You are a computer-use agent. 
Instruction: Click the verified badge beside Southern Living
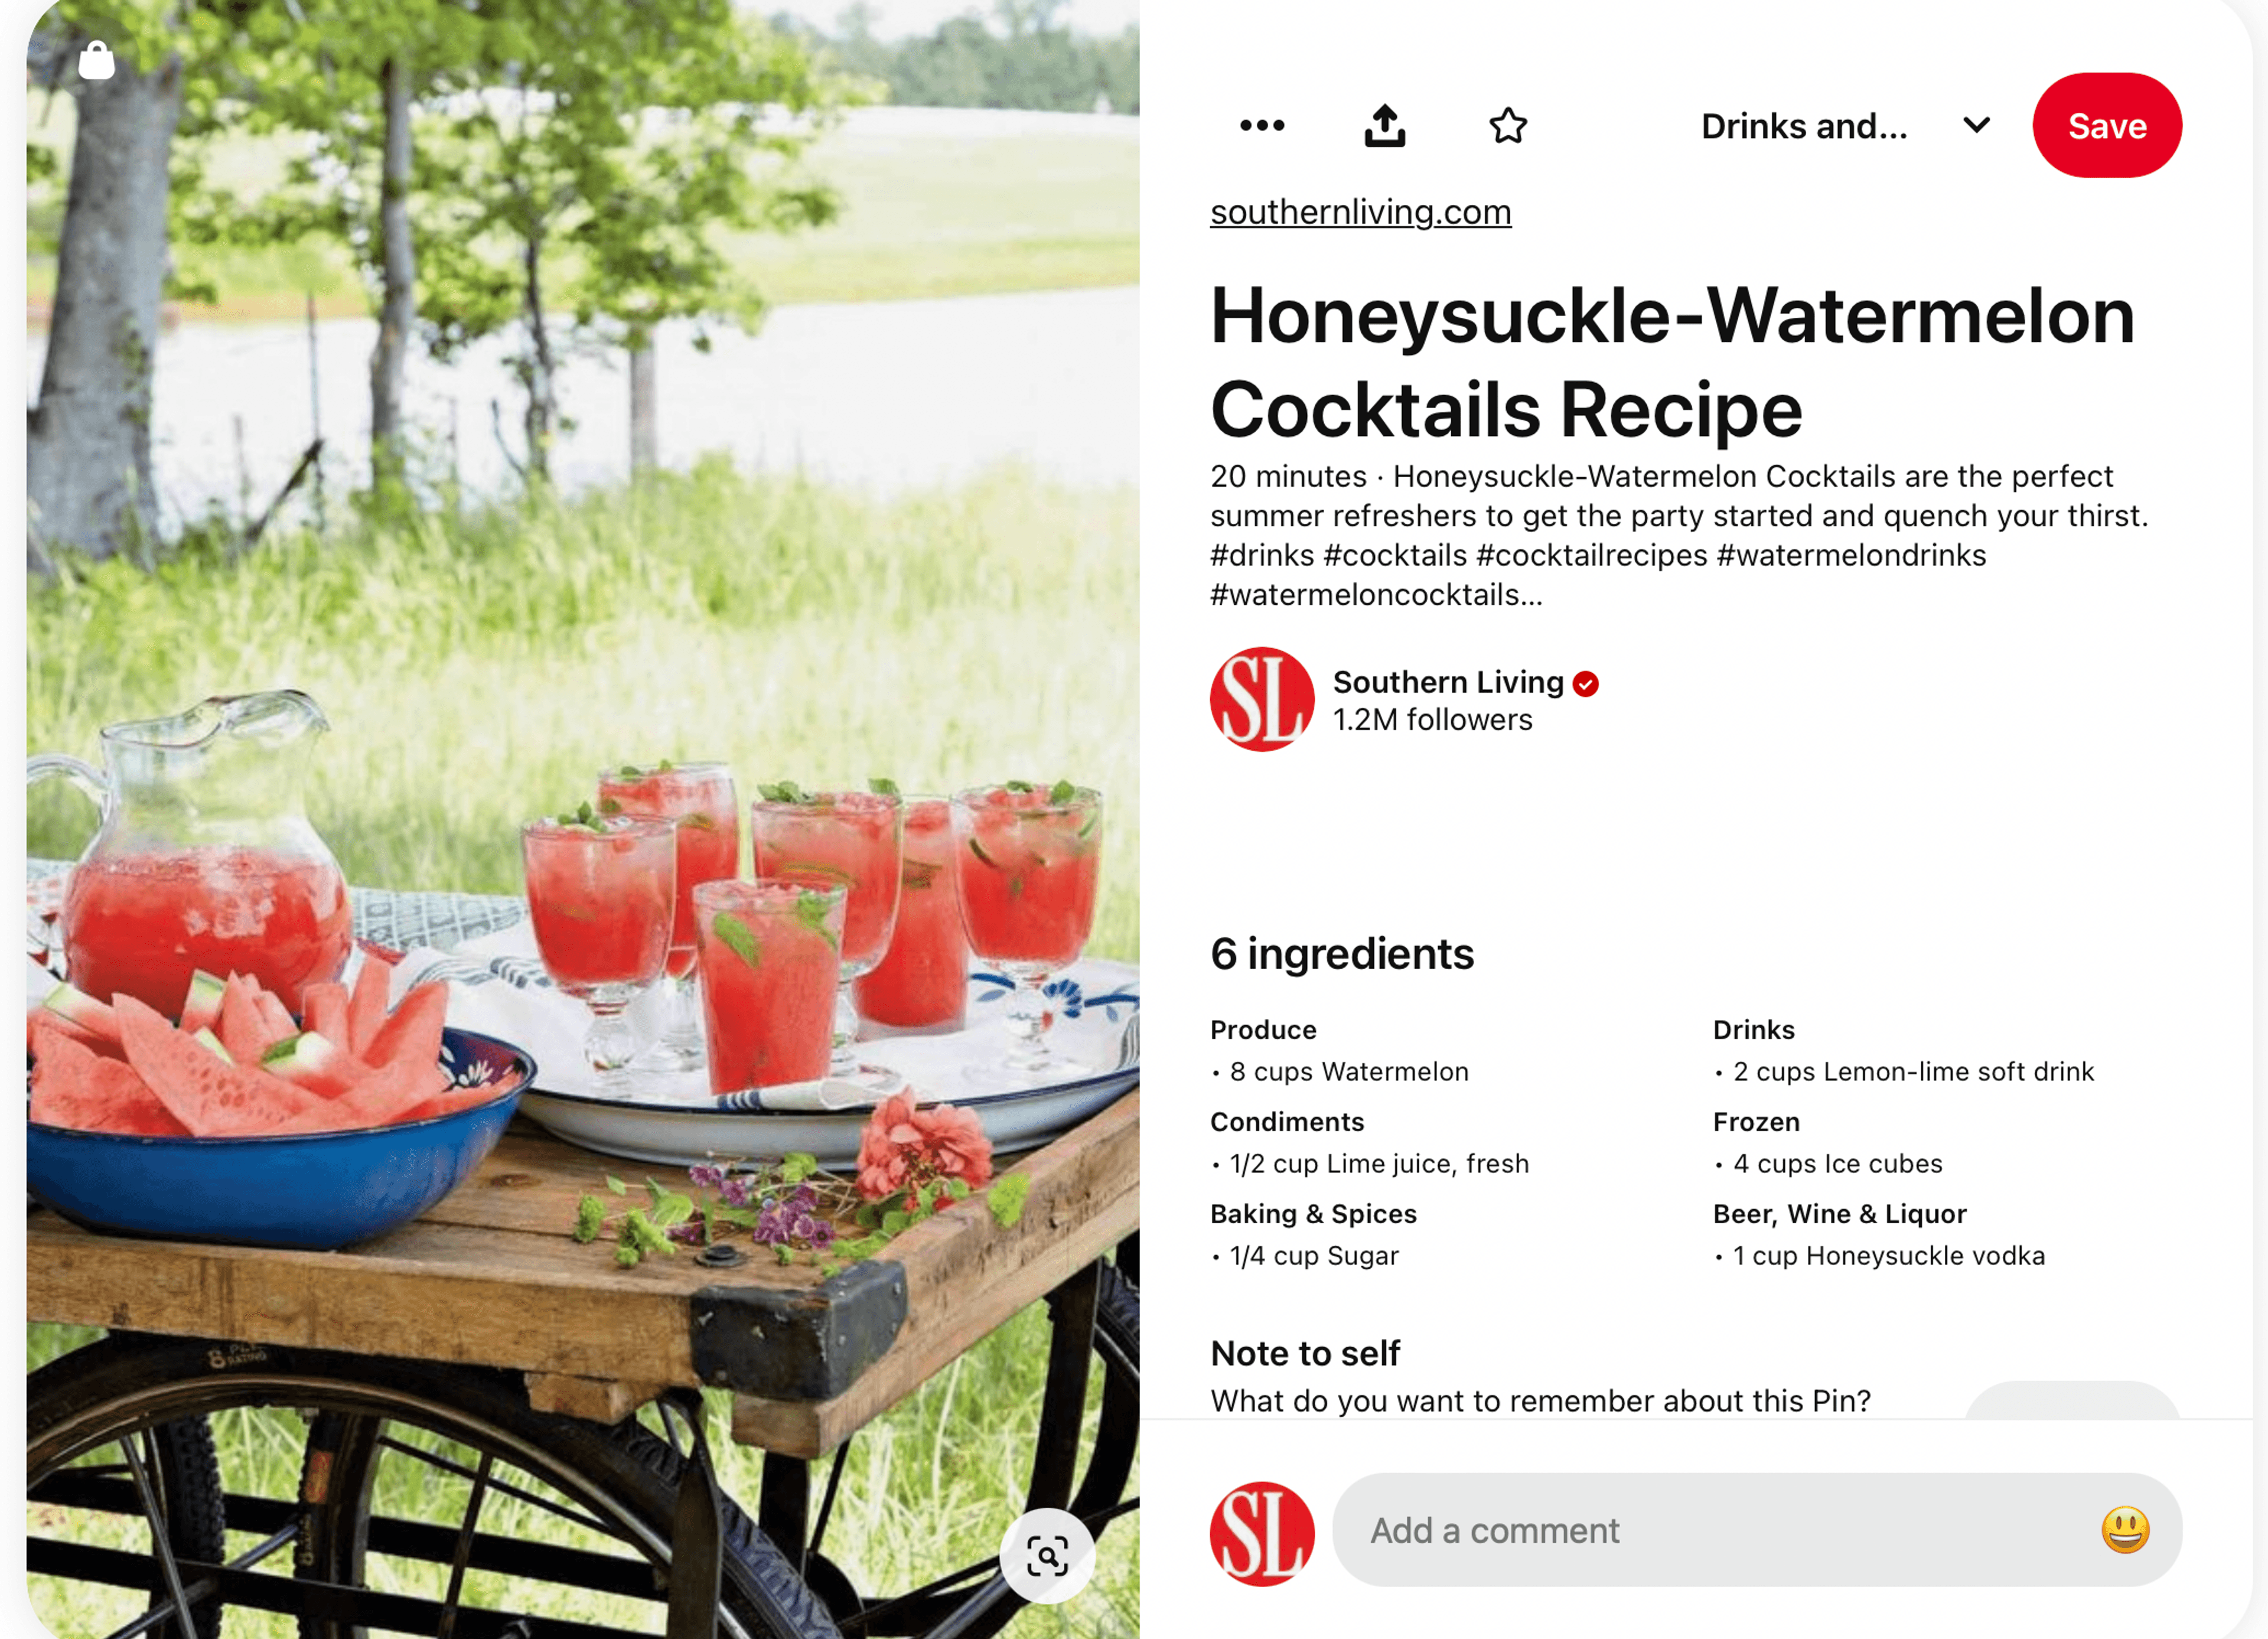click(x=1585, y=684)
